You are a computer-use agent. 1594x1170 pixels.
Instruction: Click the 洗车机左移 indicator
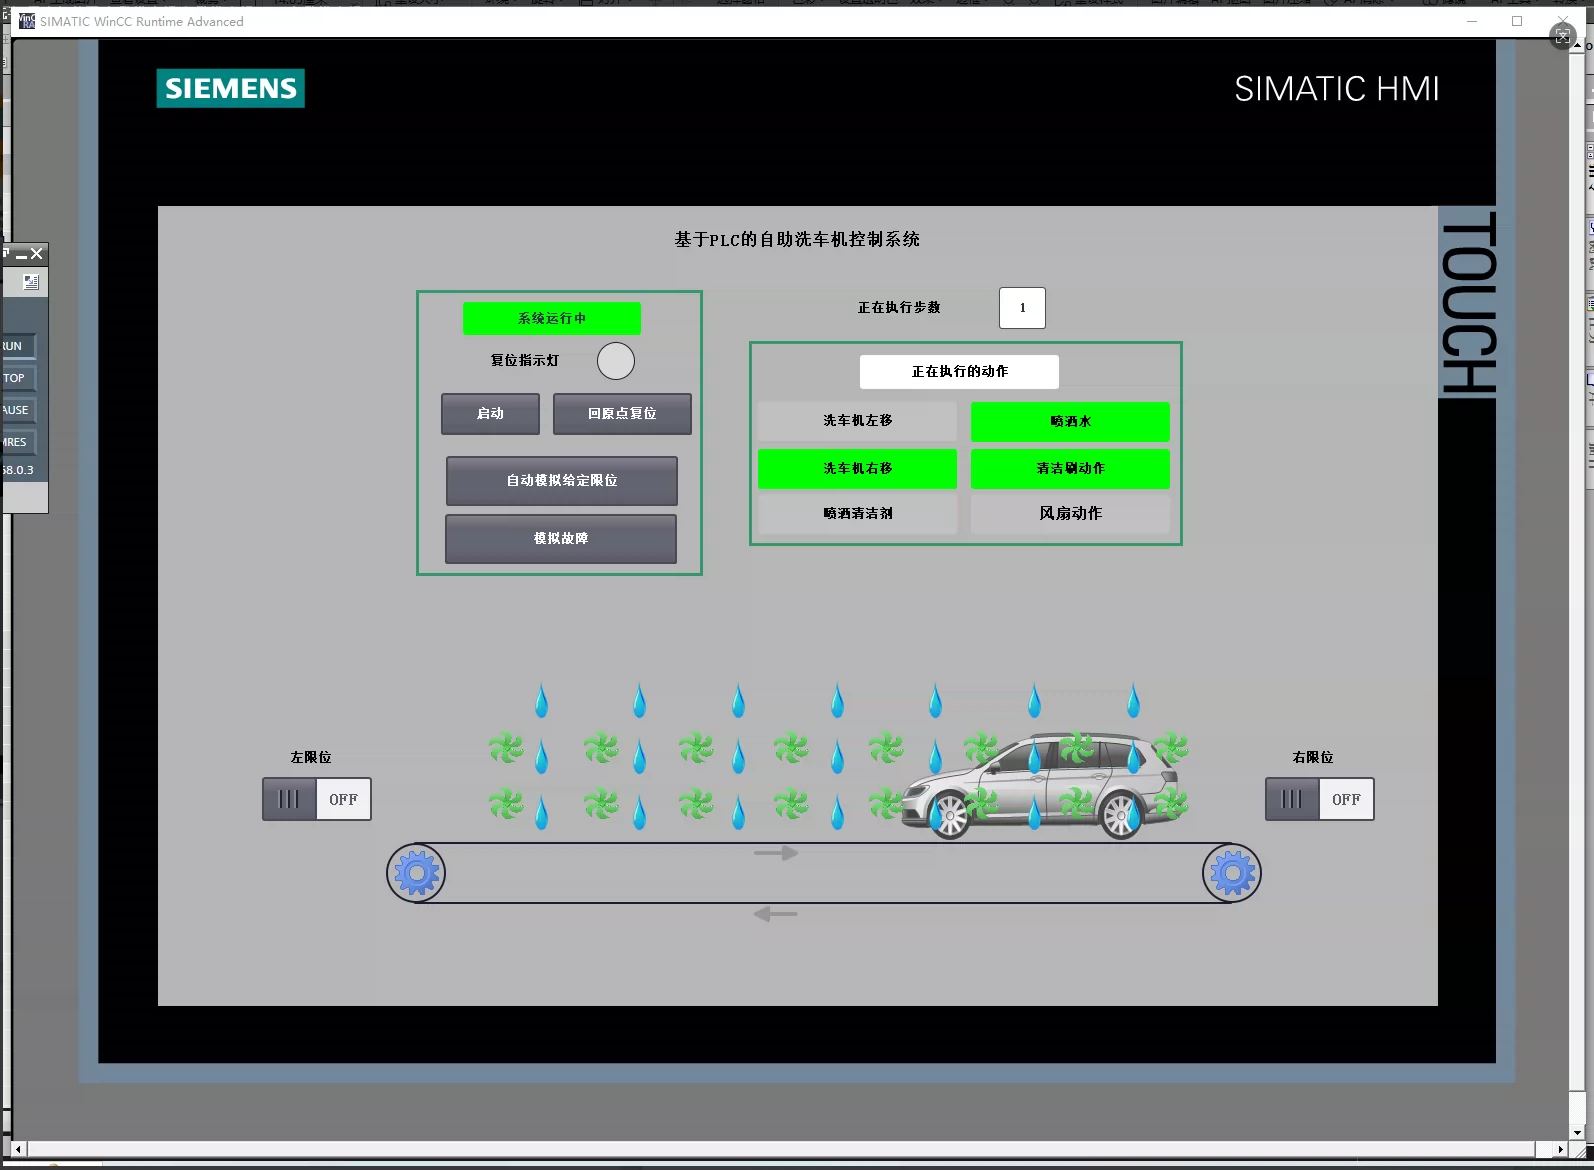[x=857, y=421]
